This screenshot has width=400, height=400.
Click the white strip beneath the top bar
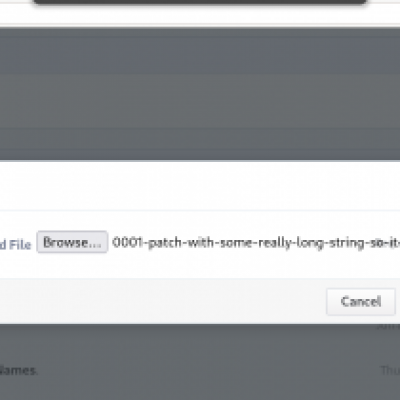tap(200, 15)
